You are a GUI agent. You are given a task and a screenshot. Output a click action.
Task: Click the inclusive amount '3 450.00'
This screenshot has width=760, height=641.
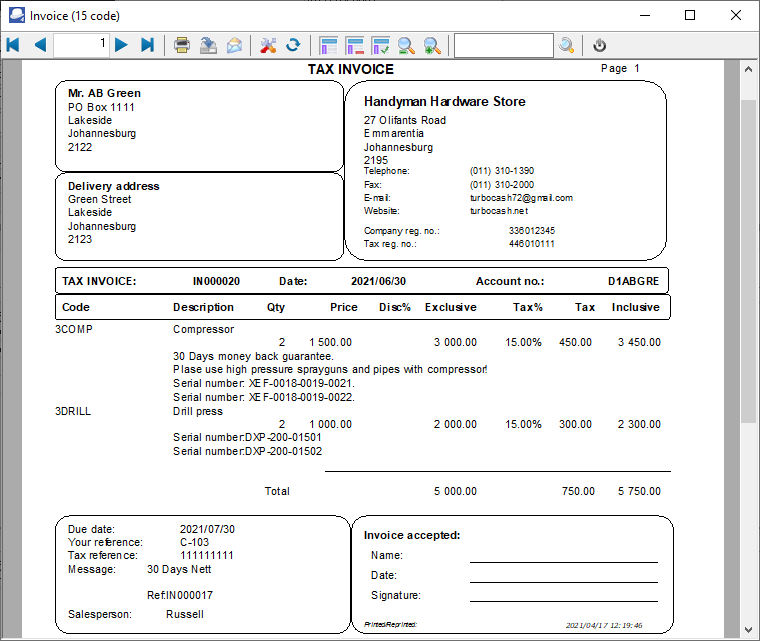click(x=639, y=342)
